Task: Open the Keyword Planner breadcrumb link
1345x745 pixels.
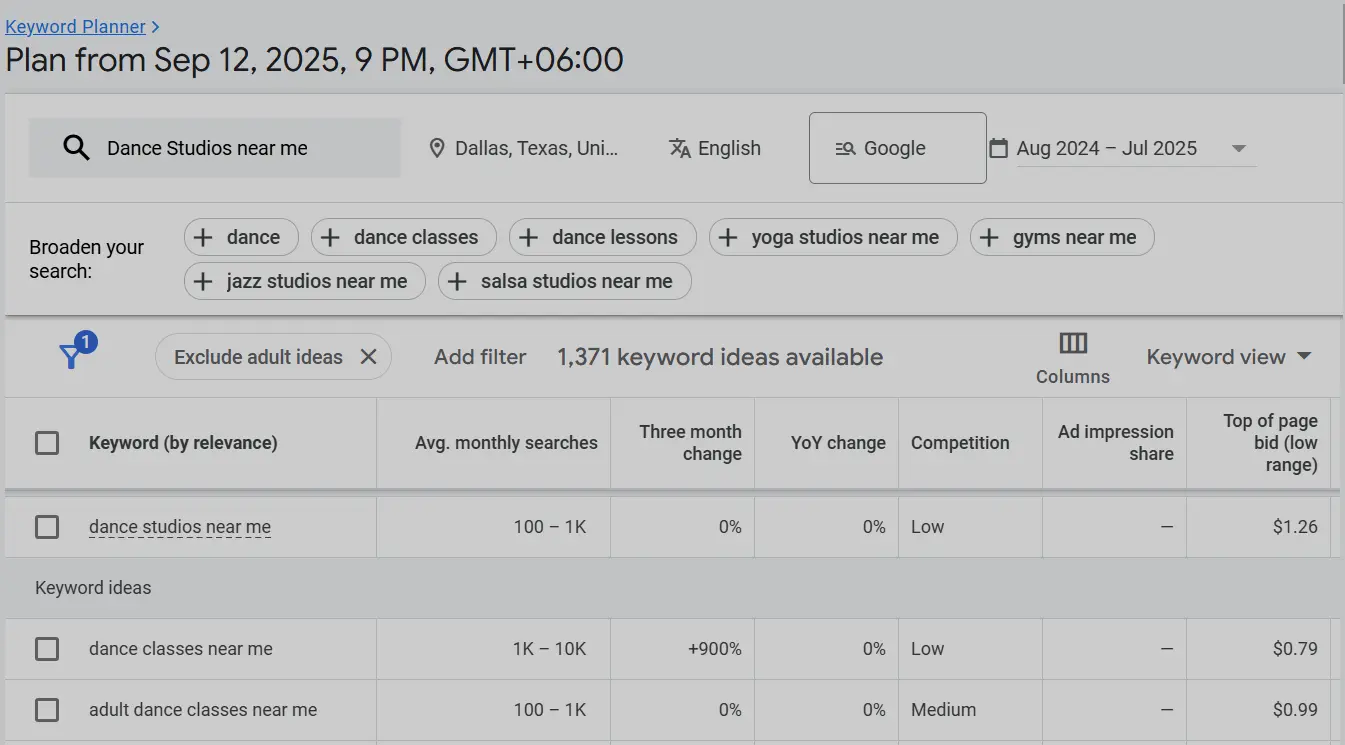Action: (75, 26)
